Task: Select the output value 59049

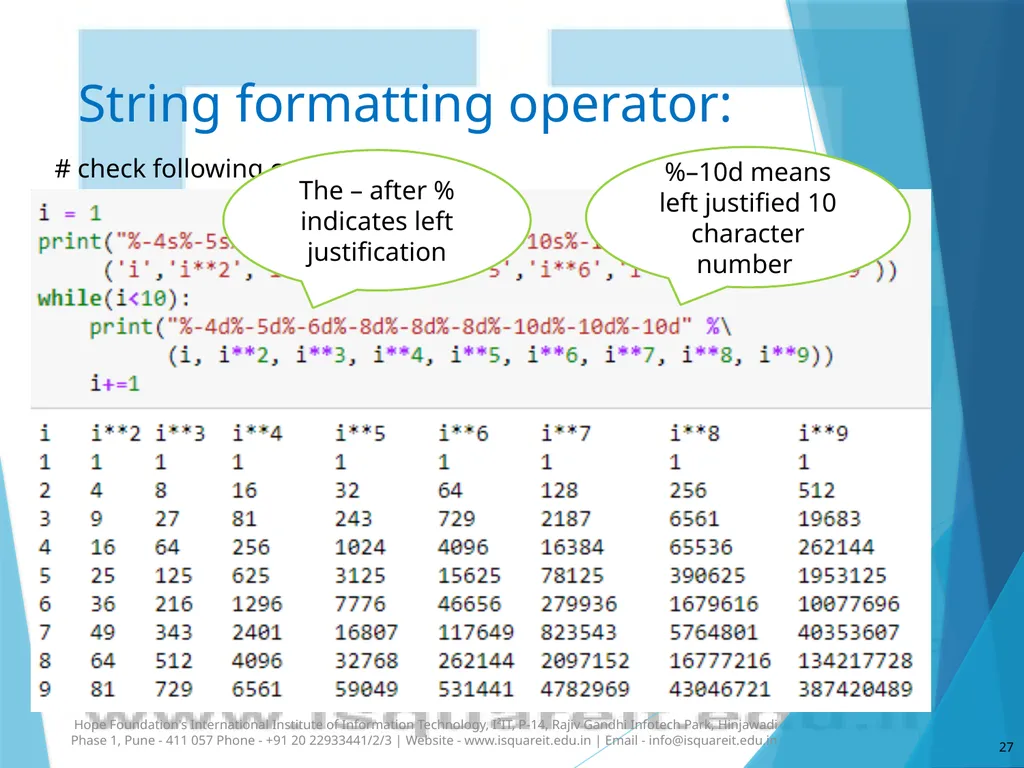Action: click(x=366, y=689)
